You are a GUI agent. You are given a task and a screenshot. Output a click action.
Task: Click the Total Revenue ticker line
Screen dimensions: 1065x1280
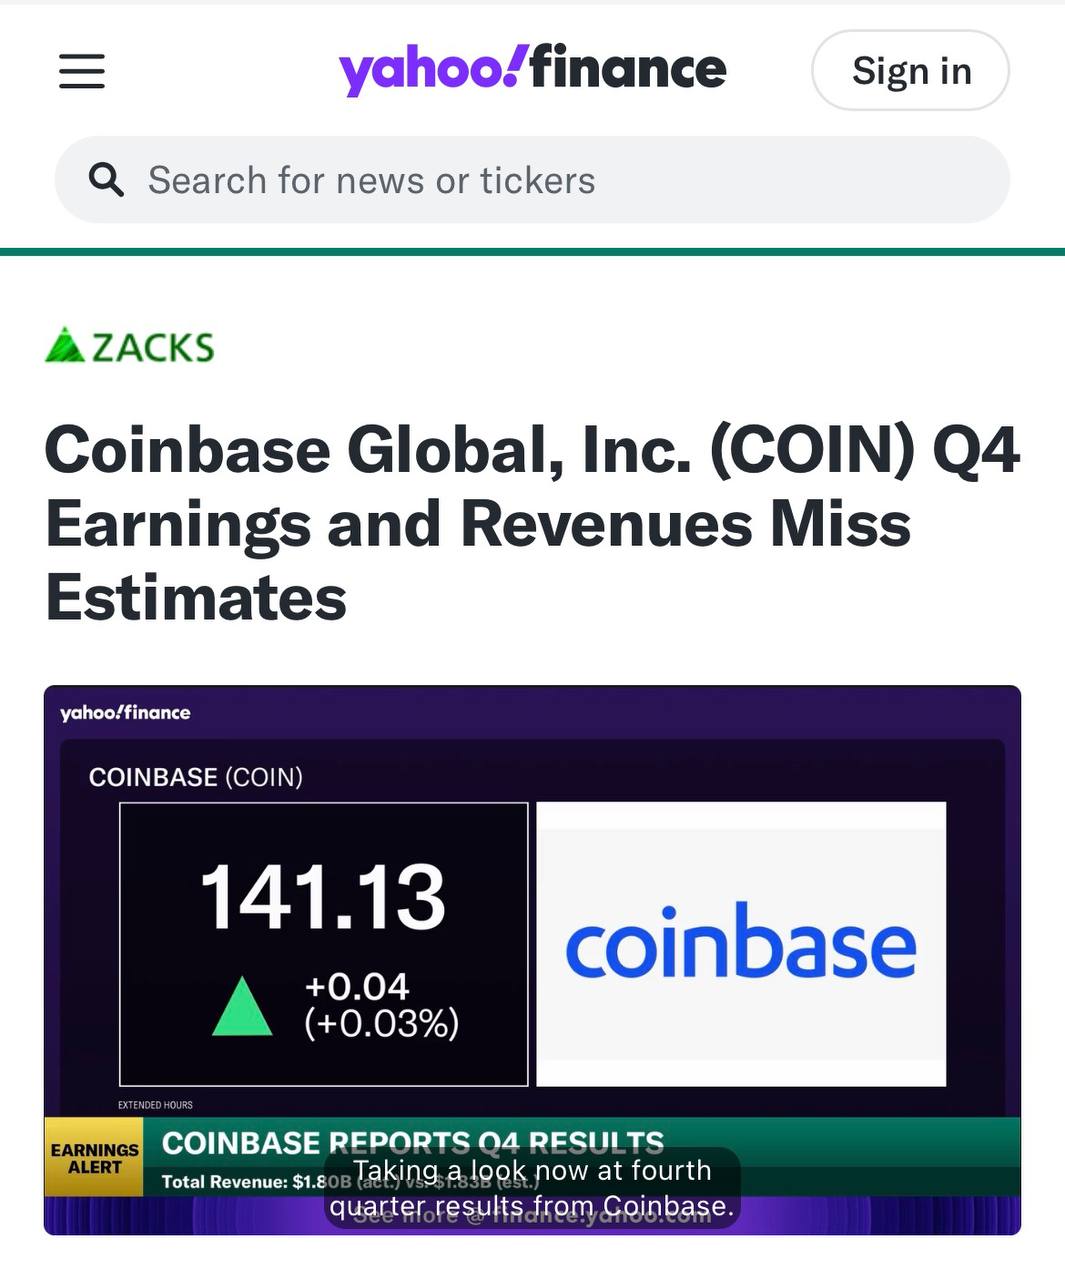point(240,1182)
